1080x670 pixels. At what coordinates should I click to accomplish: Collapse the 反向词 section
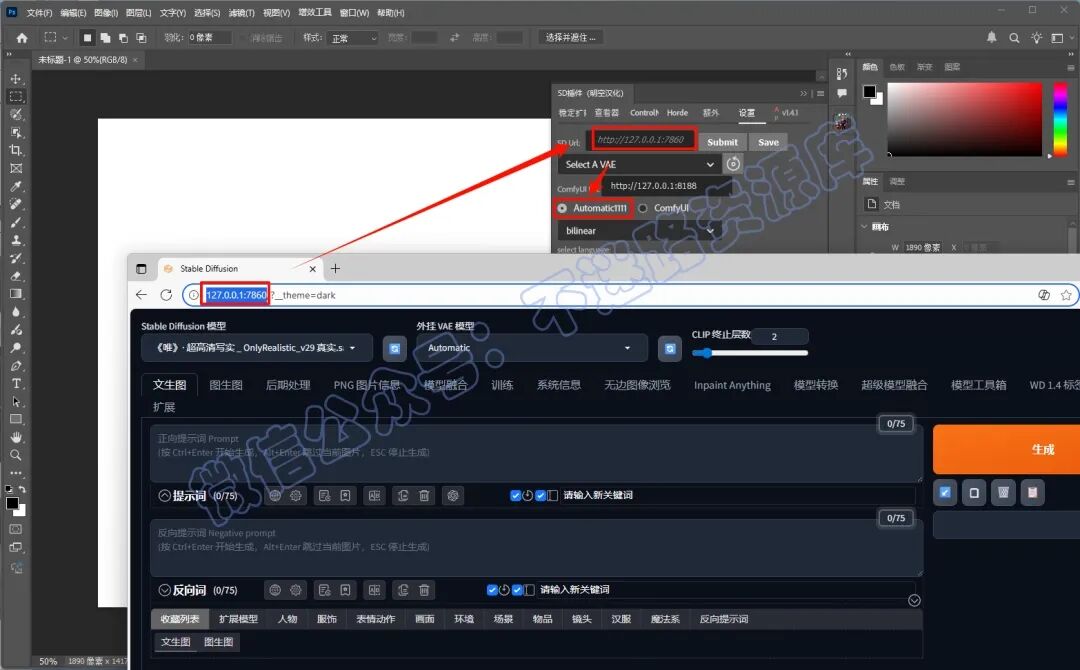click(165, 590)
